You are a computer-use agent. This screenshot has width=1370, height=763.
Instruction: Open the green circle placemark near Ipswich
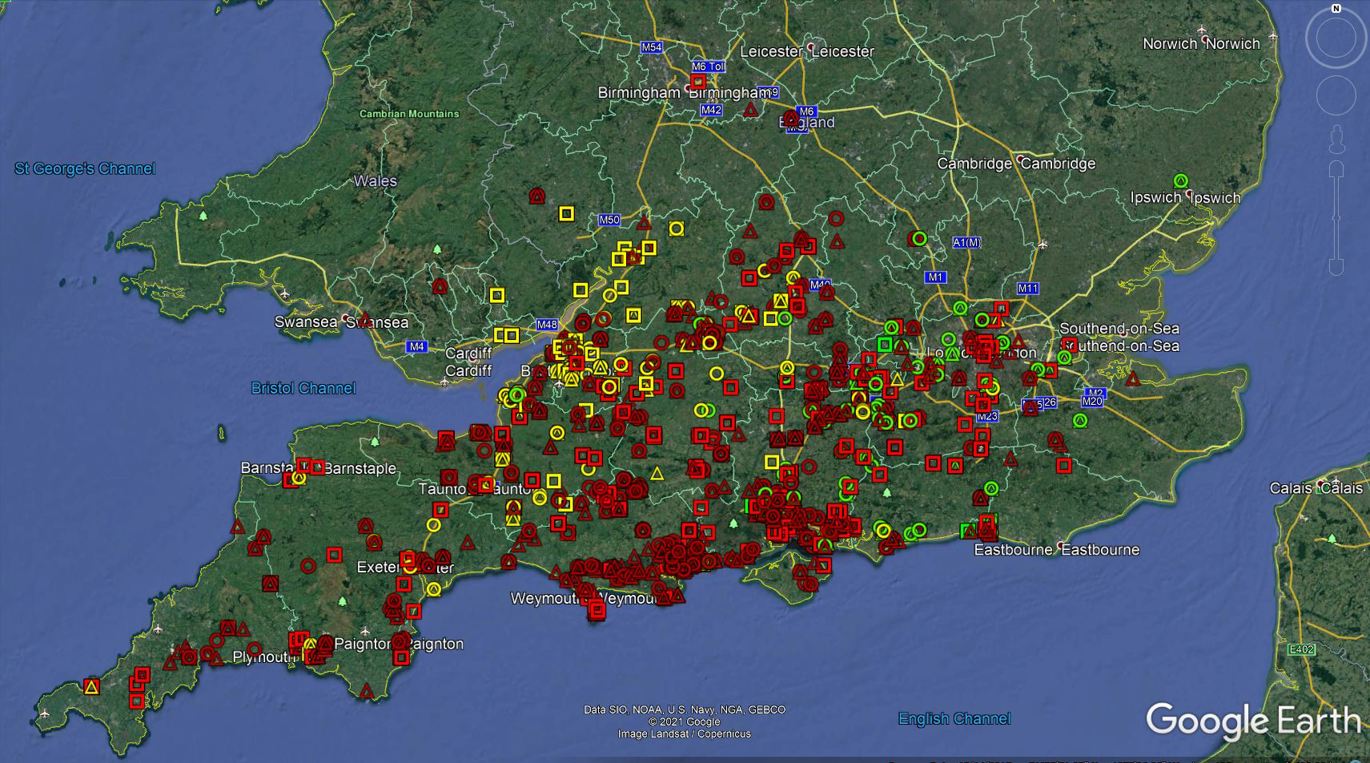pos(1181,182)
